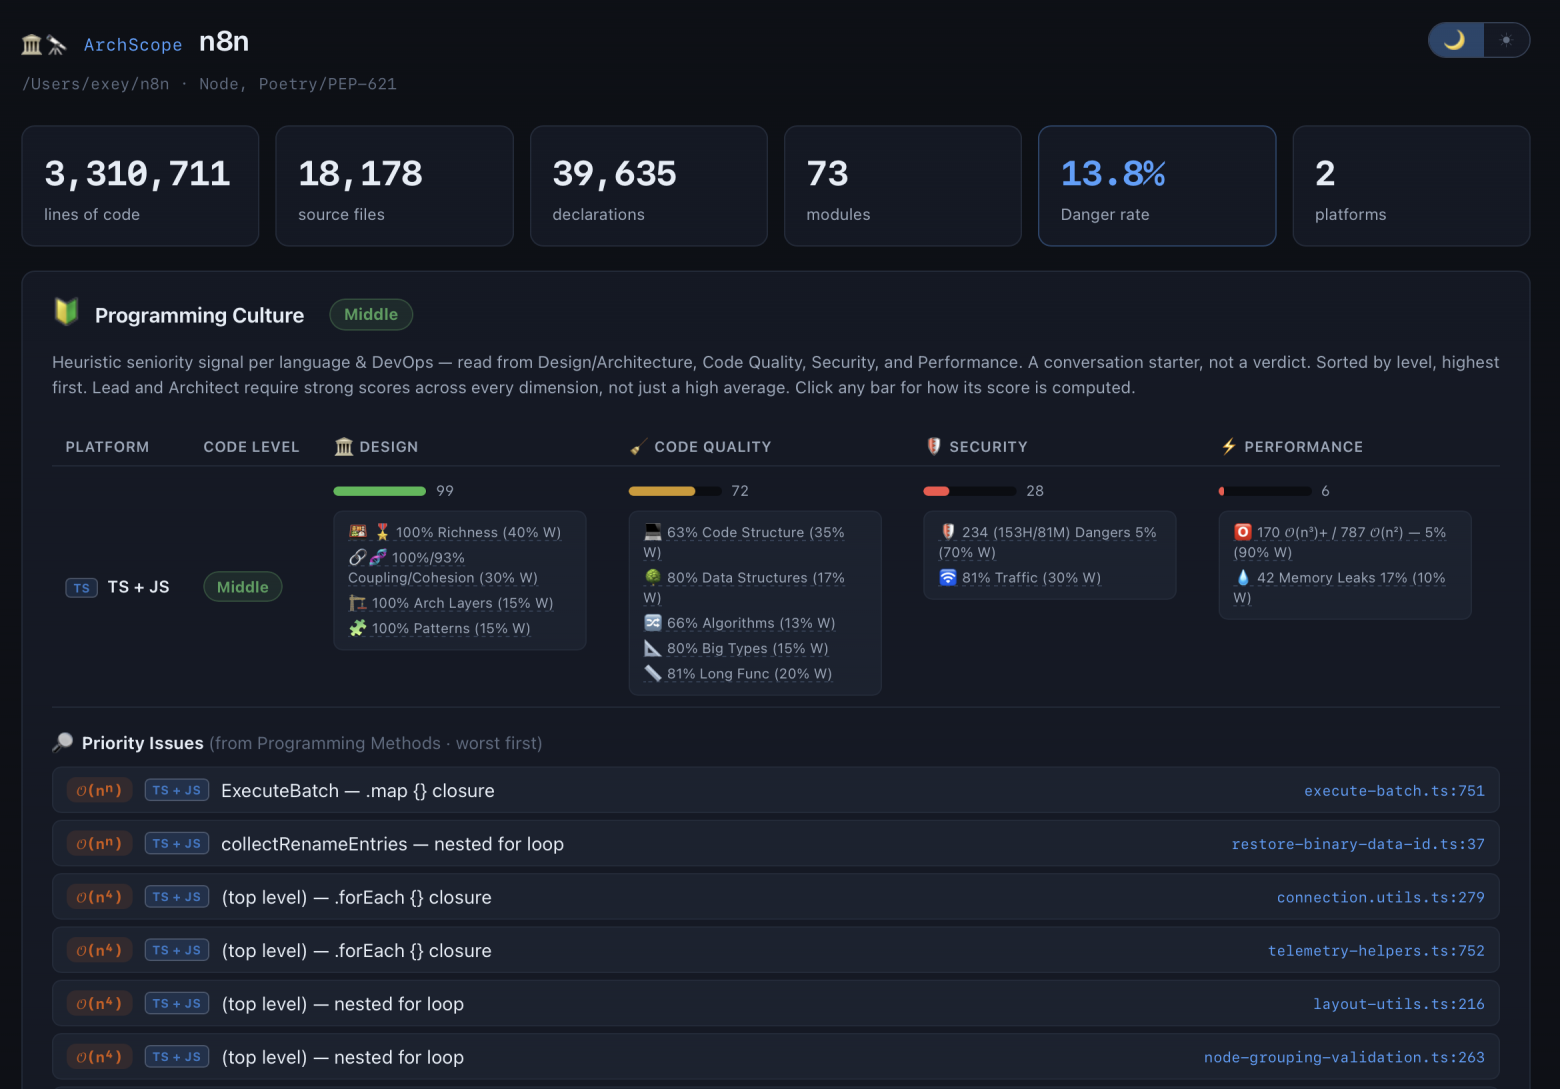The height and width of the screenshot is (1089, 1560).
Task: Click the Design column temple icon
Action: [344, 447]
